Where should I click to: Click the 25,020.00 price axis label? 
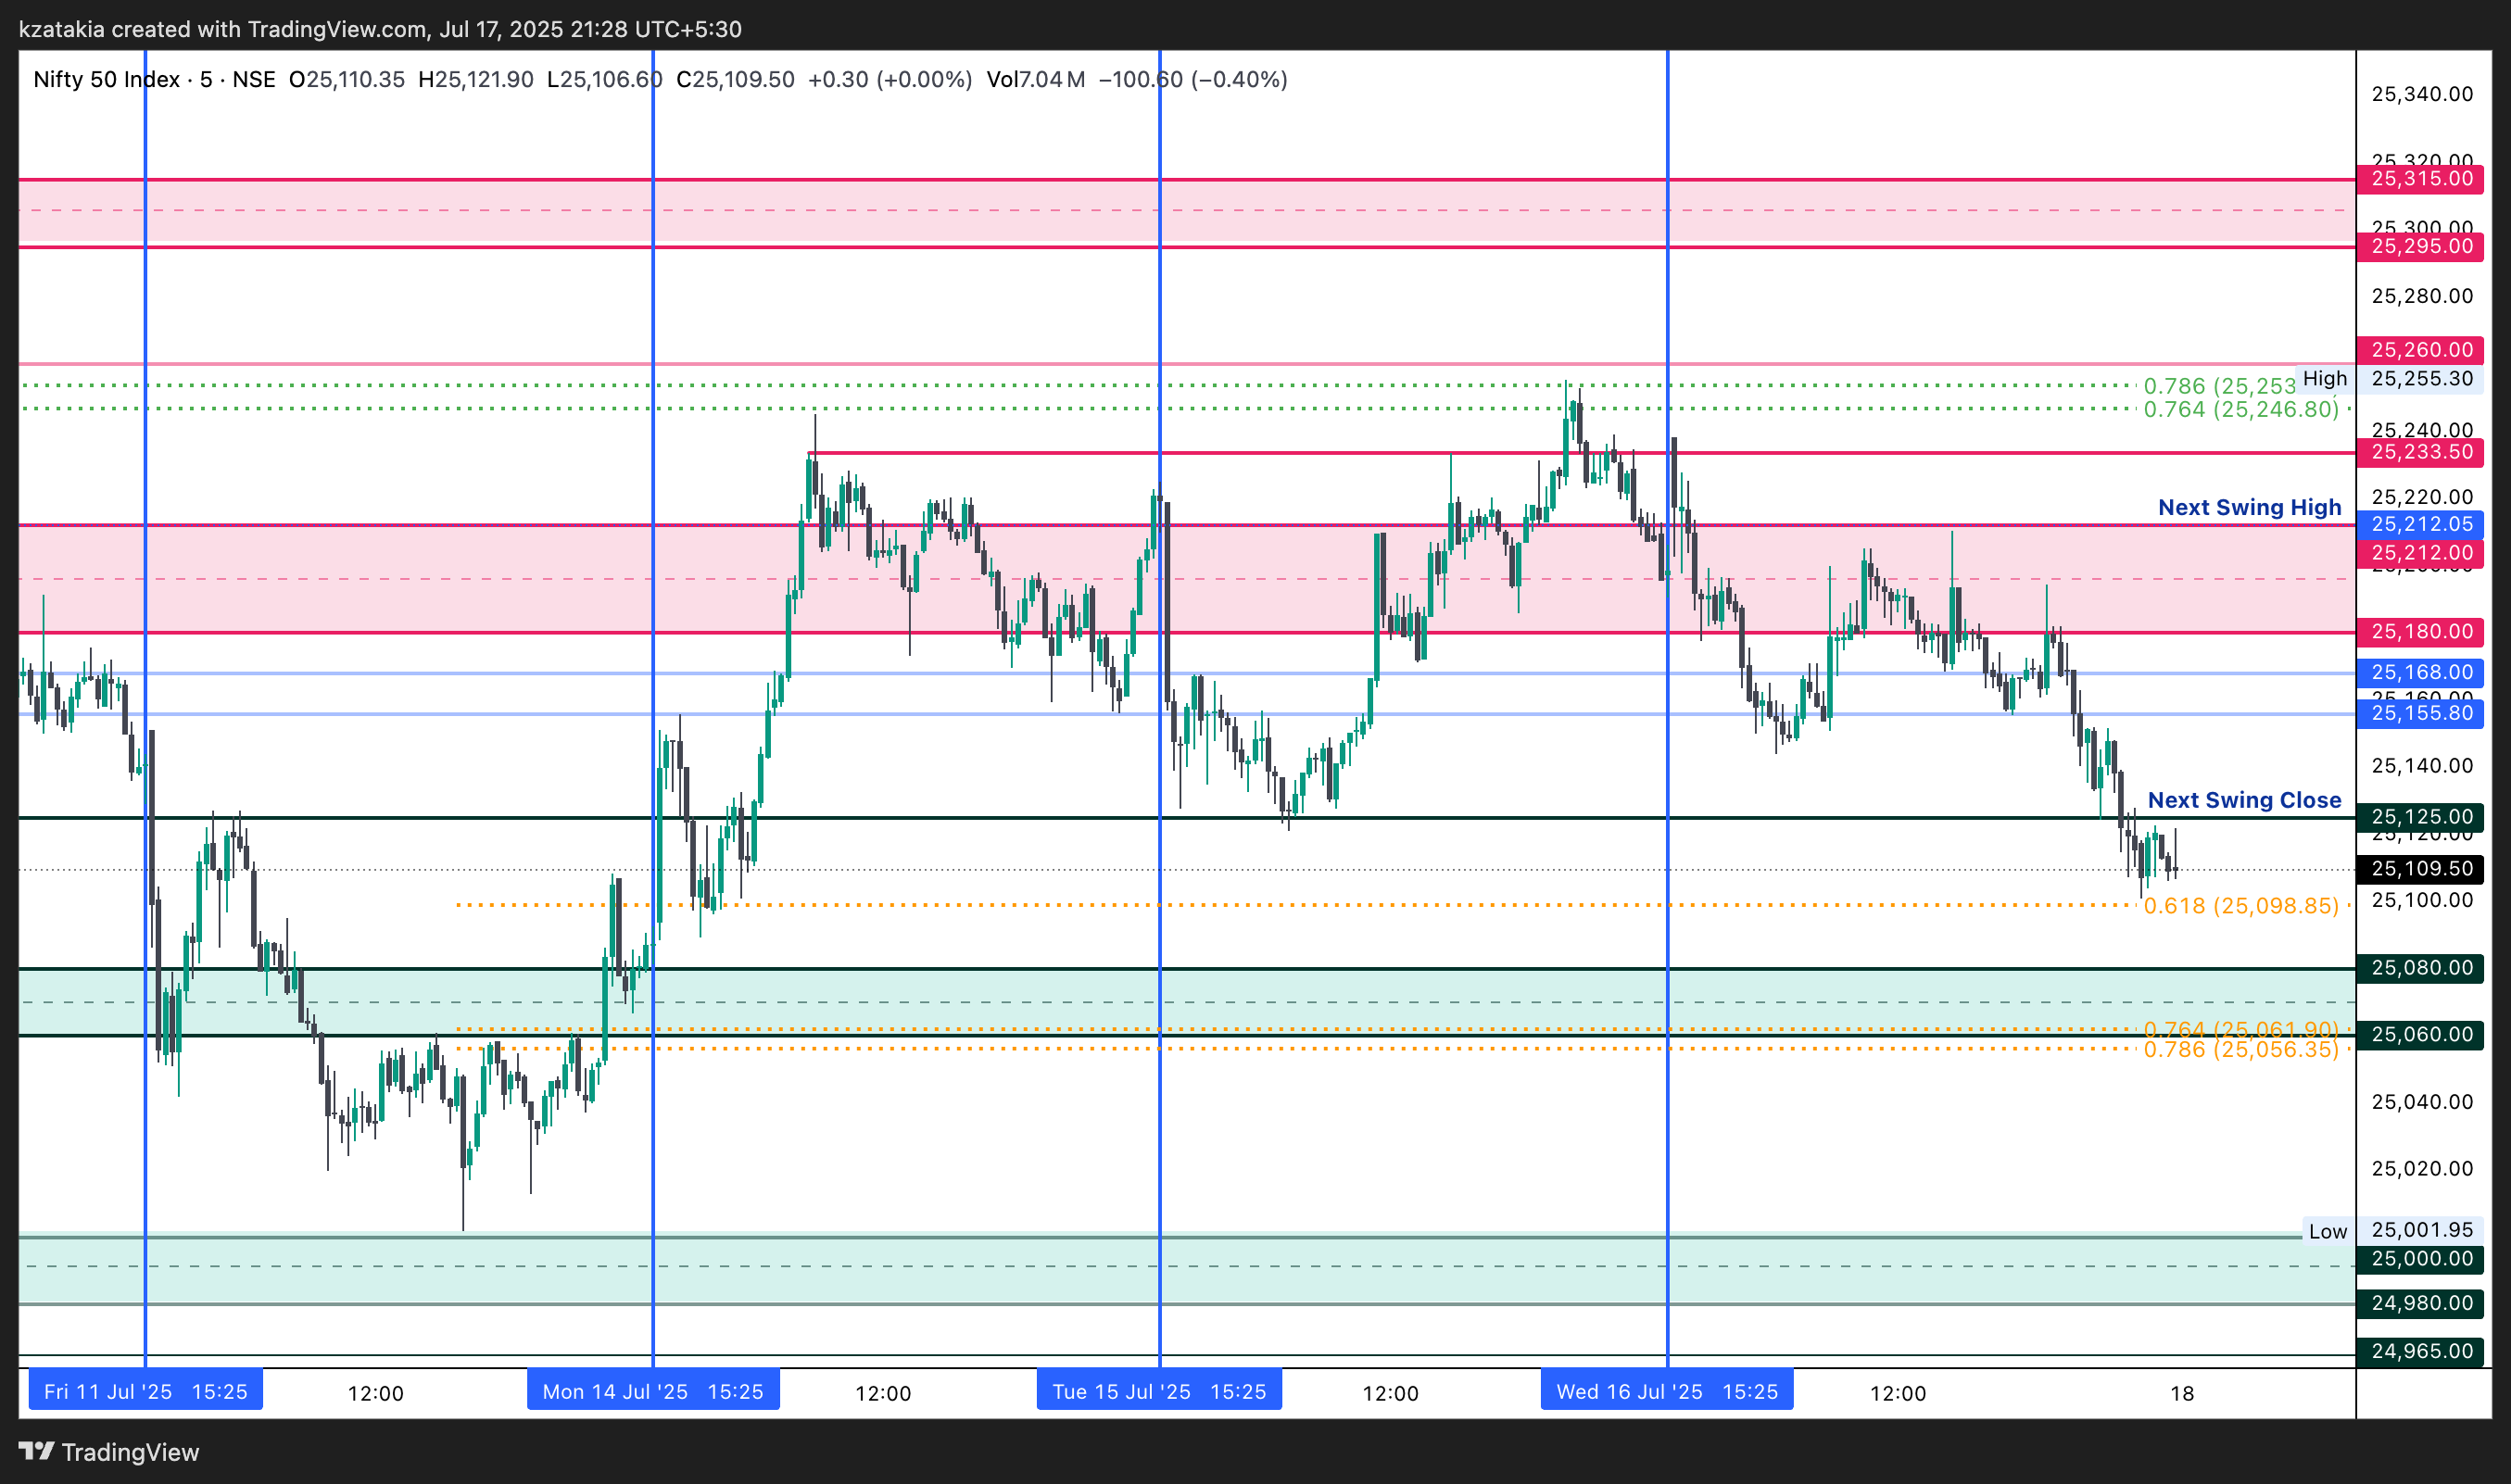(x=2422, y=1169)
